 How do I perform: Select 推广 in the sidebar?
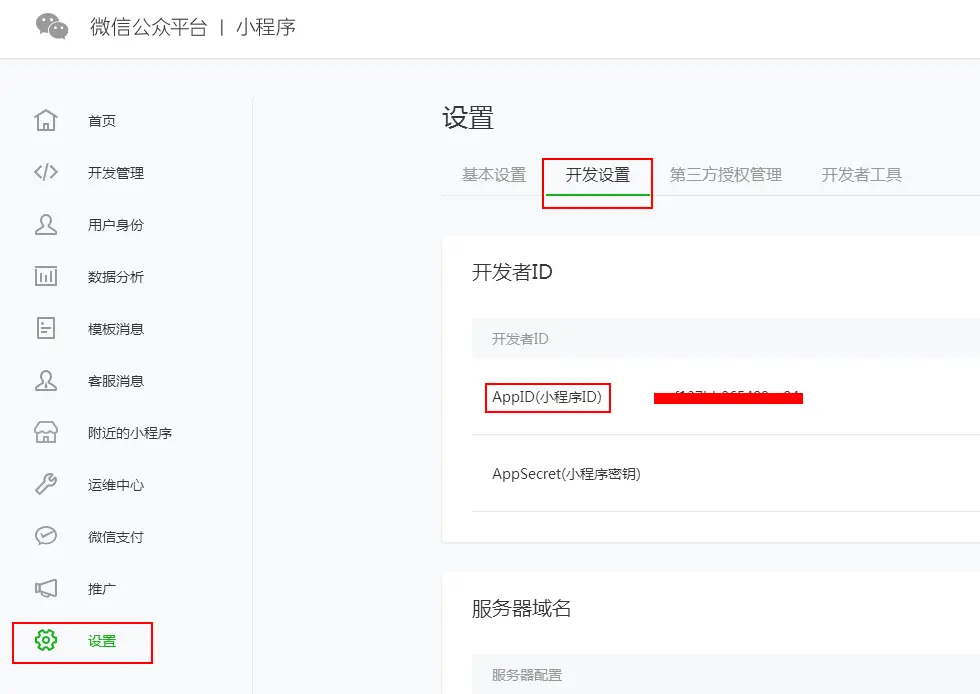[x=102, y=588]
